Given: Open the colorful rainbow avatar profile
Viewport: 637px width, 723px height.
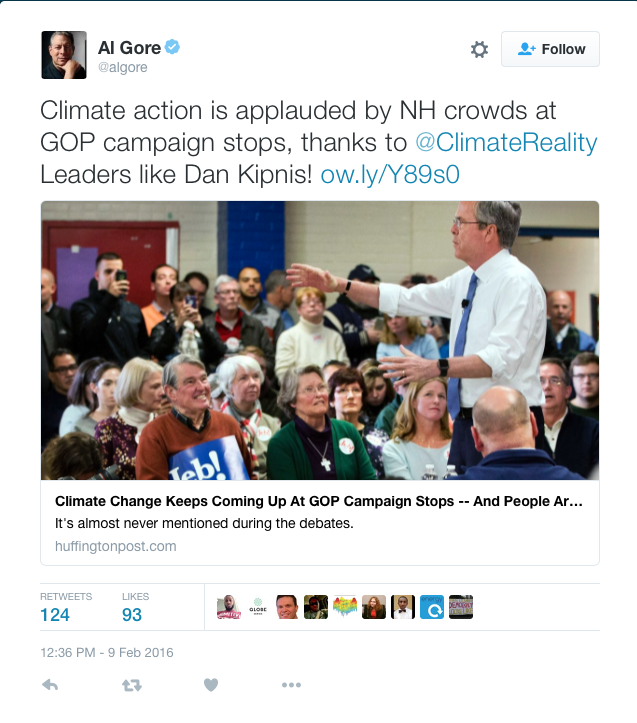Looking at the screenshot, I should pyautogui.click(x=345, y=607).
